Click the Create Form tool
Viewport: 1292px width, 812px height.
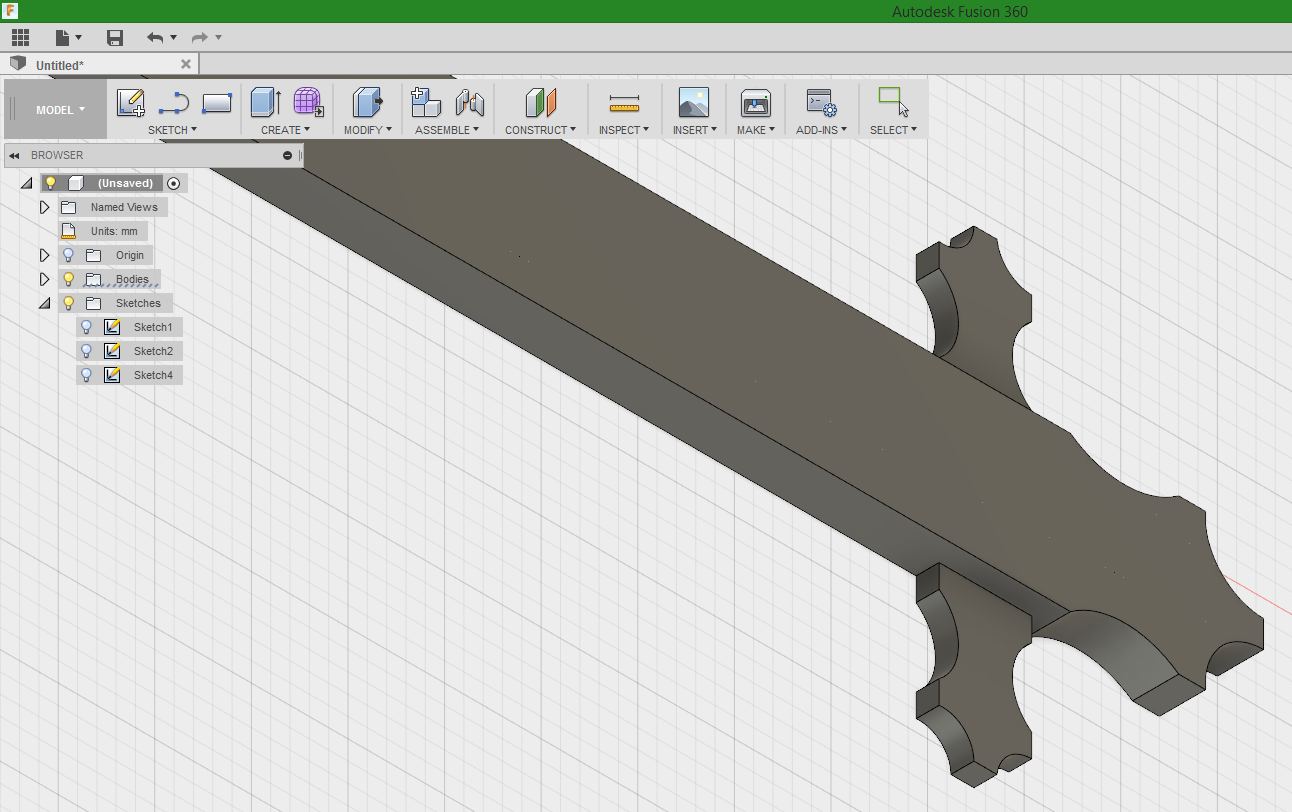point(308,102)
